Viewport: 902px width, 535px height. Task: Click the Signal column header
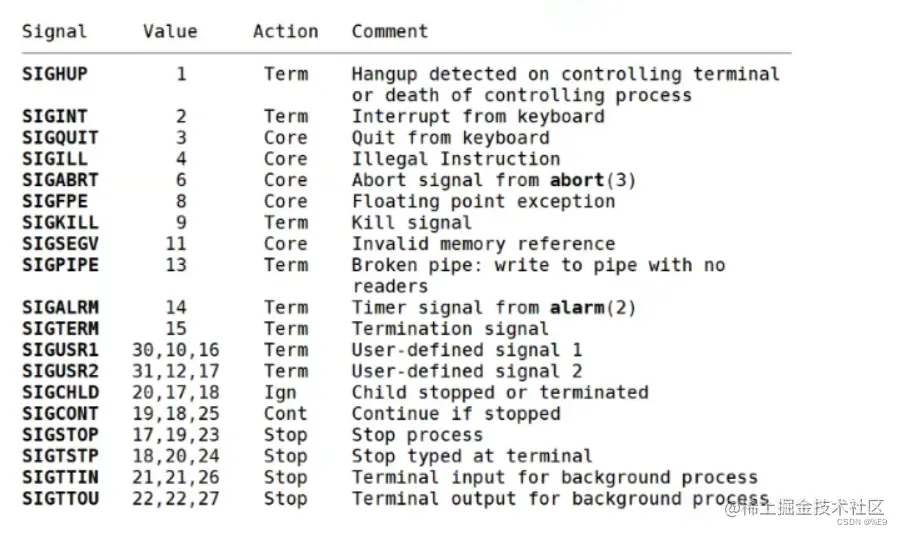pyautogui.click(x=54, y=32)
